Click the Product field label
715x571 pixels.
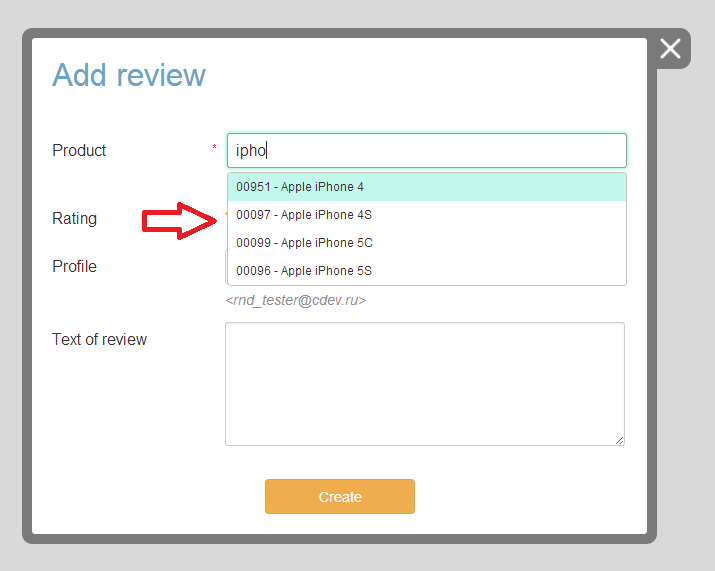[x=79, y=151]
